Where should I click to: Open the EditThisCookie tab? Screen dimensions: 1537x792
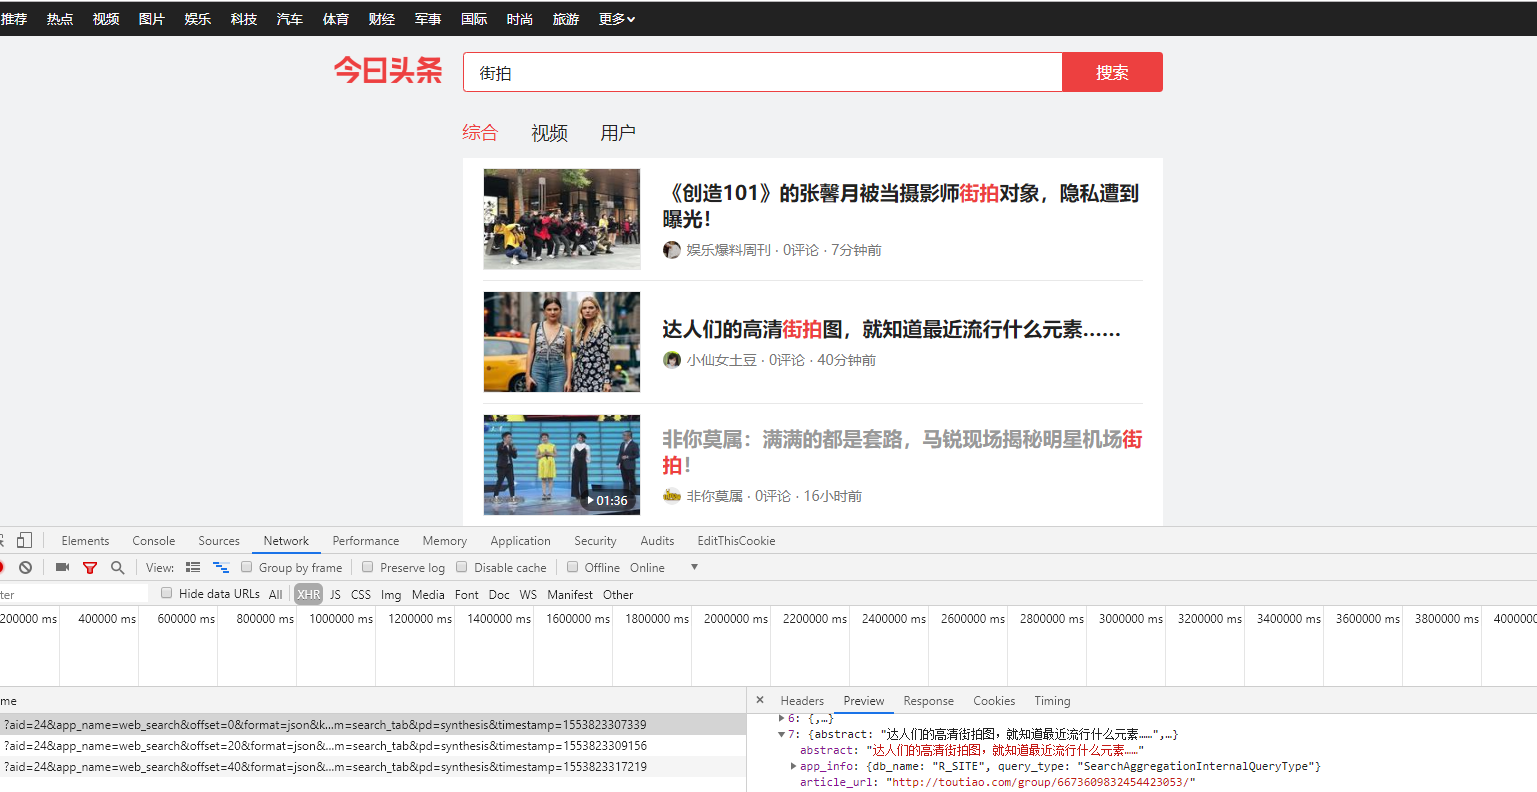tap(736, 540)
